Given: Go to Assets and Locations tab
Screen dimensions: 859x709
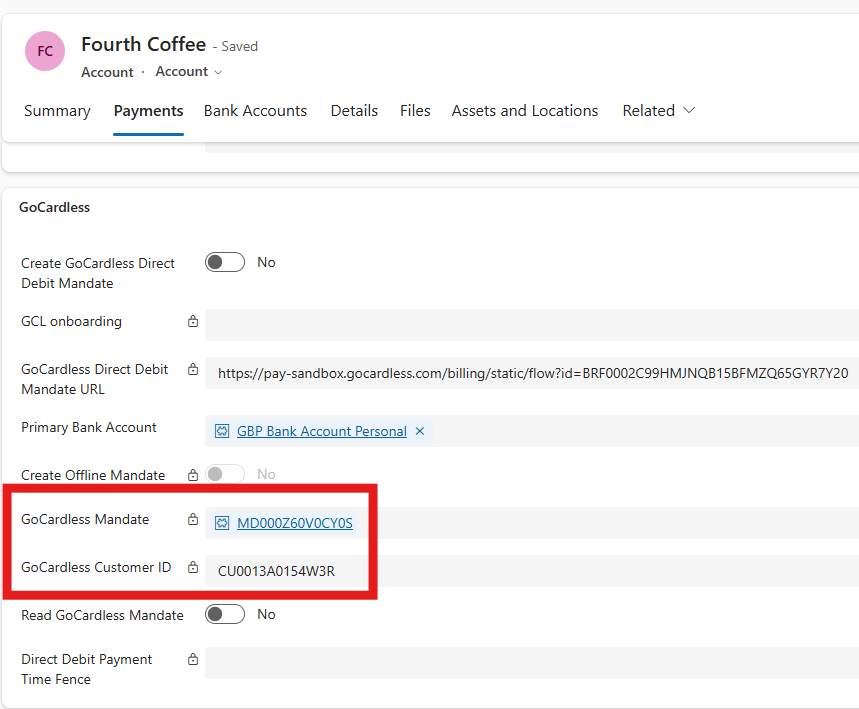Looking at the screenshot, I should coord(524,111).
